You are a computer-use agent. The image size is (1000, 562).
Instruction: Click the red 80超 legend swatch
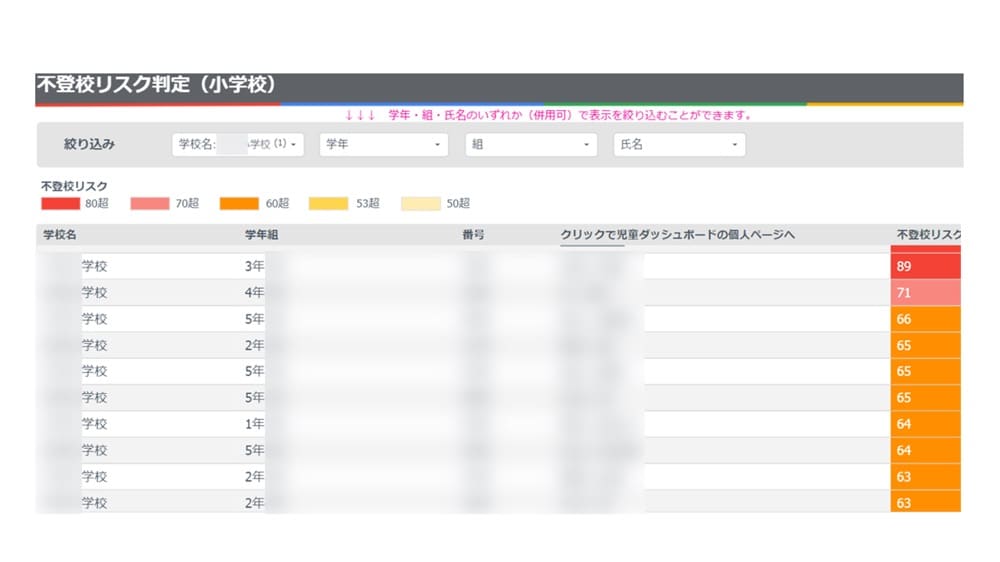point(60,203)
